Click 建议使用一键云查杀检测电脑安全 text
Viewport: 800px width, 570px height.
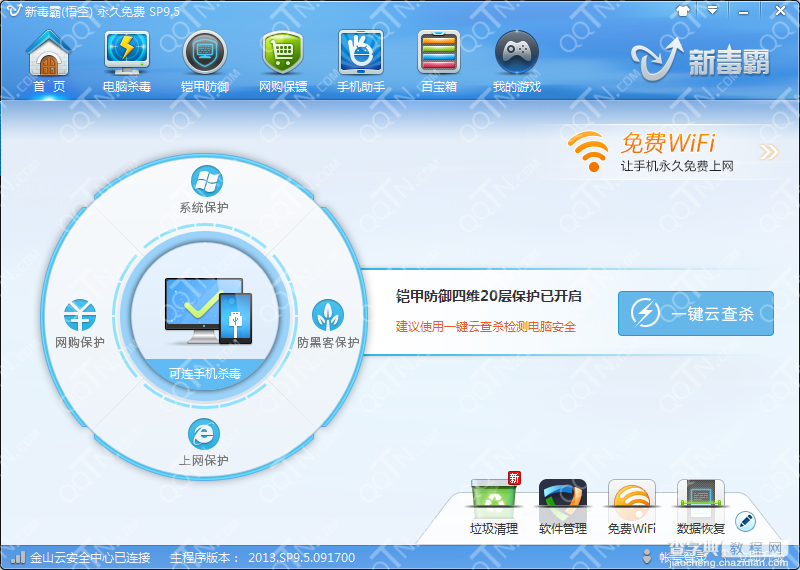point(485,327)
